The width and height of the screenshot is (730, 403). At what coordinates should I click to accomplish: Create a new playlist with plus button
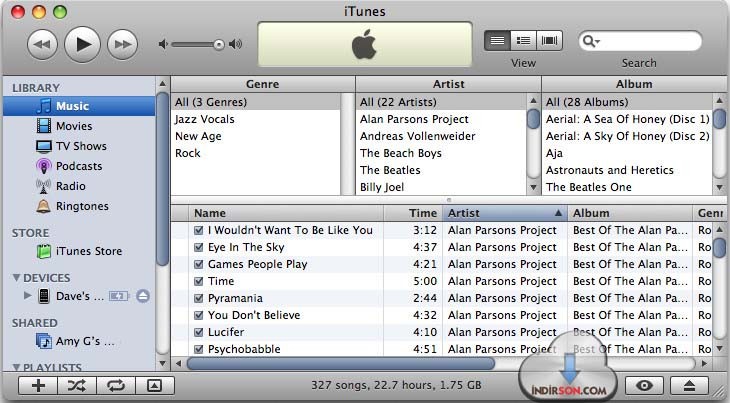tap(38, 385)
